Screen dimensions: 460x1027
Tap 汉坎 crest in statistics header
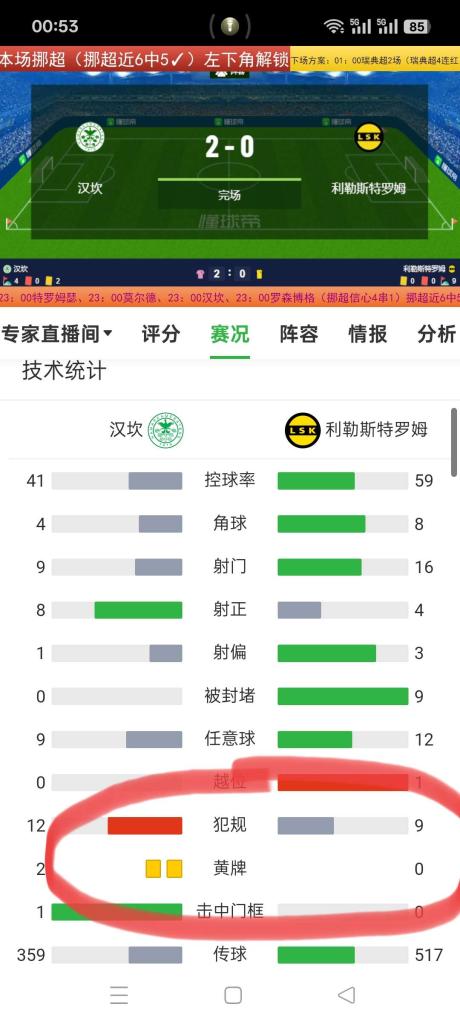[166, 430]
